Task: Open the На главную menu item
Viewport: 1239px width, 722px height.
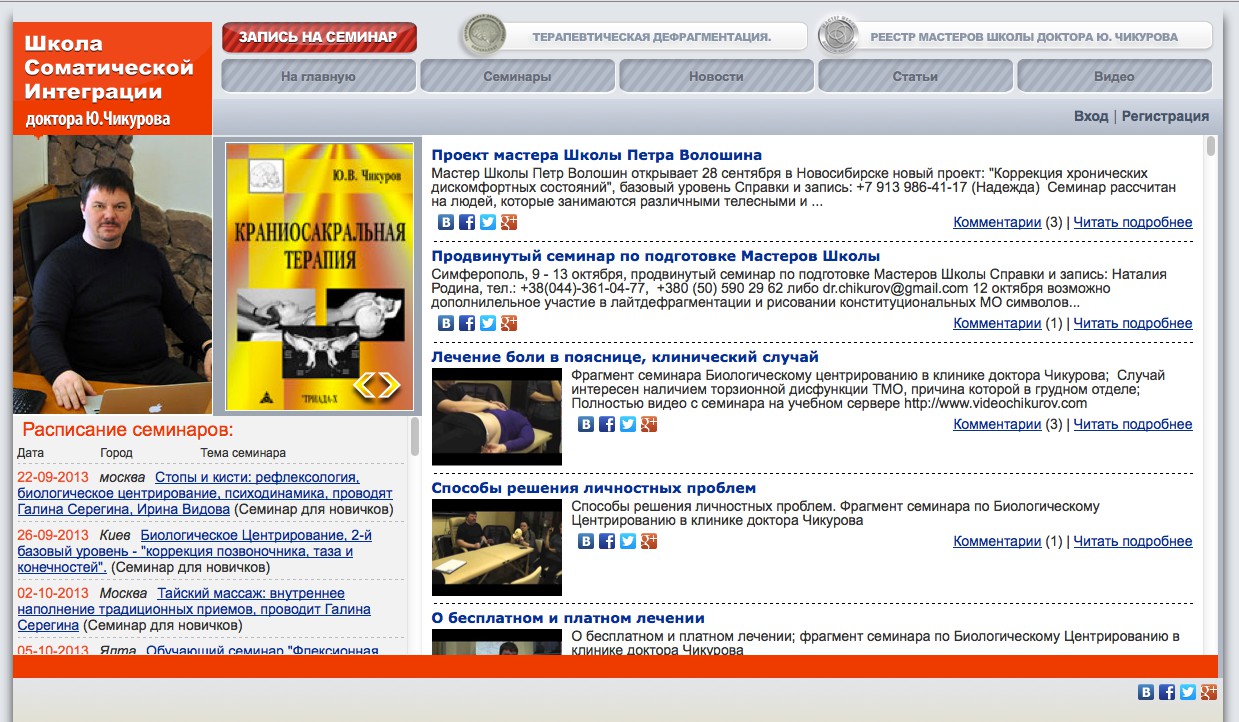Action: [x=318, y=76]
